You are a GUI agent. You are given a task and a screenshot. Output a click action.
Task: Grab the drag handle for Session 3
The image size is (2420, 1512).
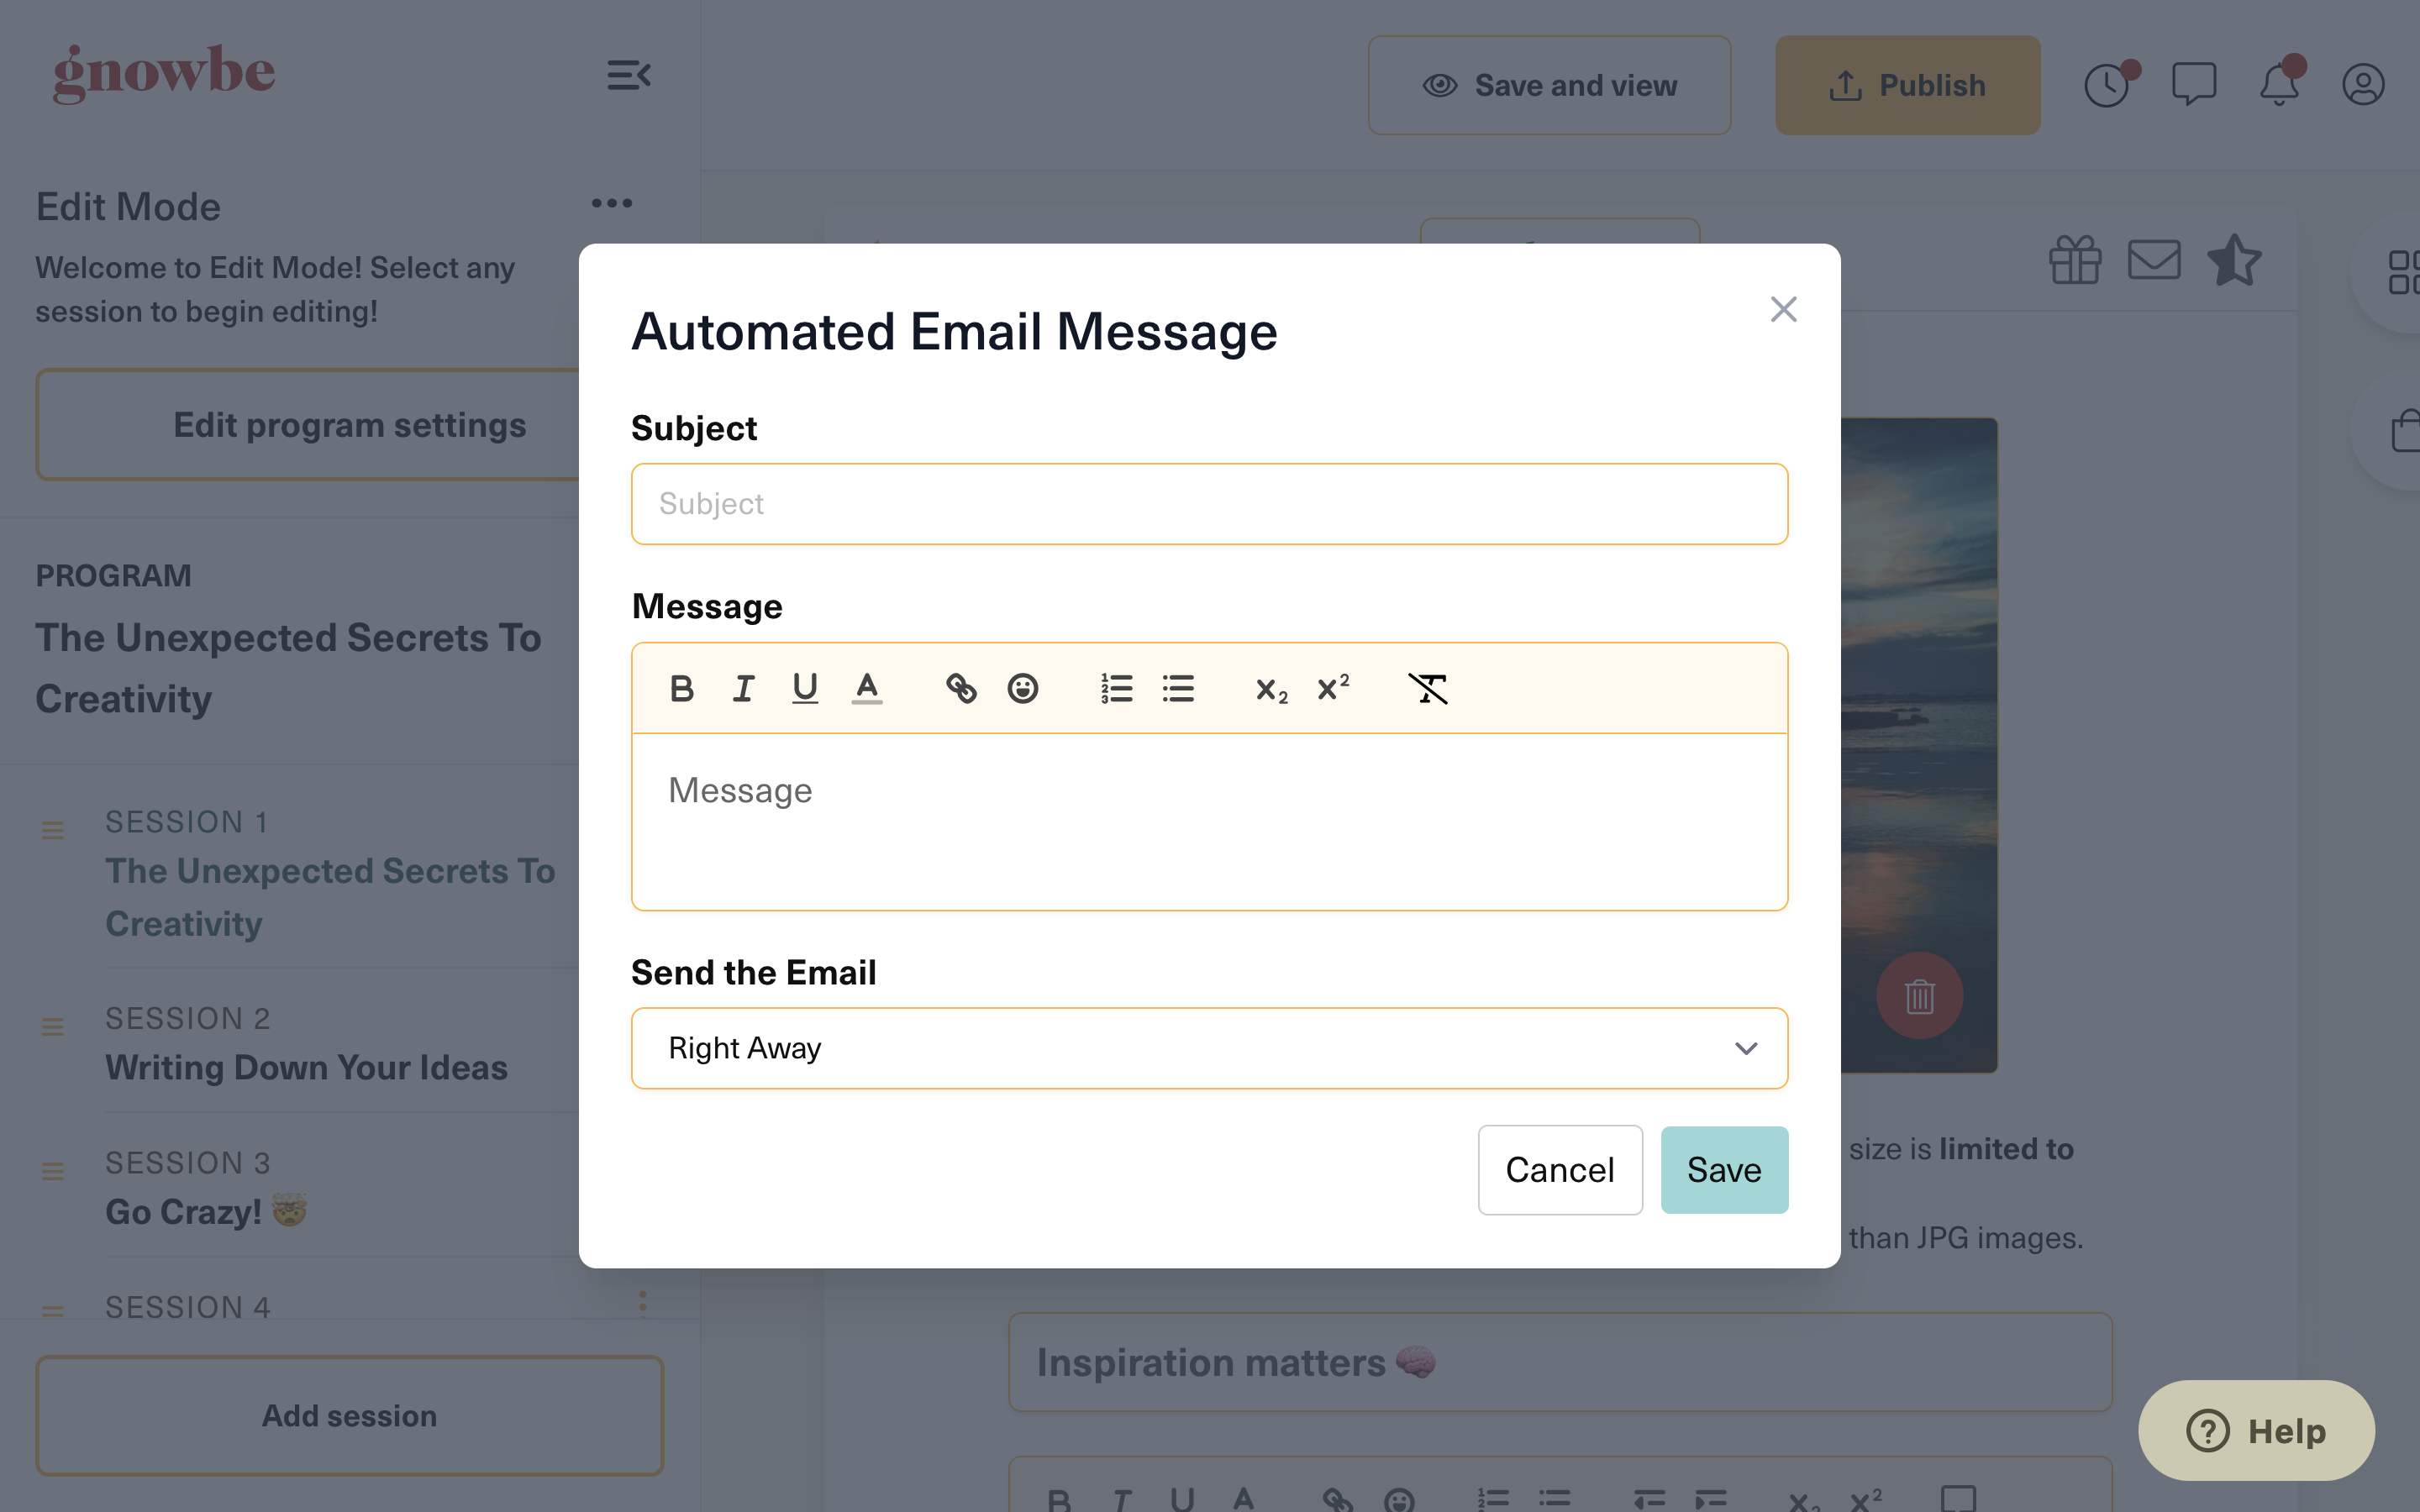[53, 1171]
